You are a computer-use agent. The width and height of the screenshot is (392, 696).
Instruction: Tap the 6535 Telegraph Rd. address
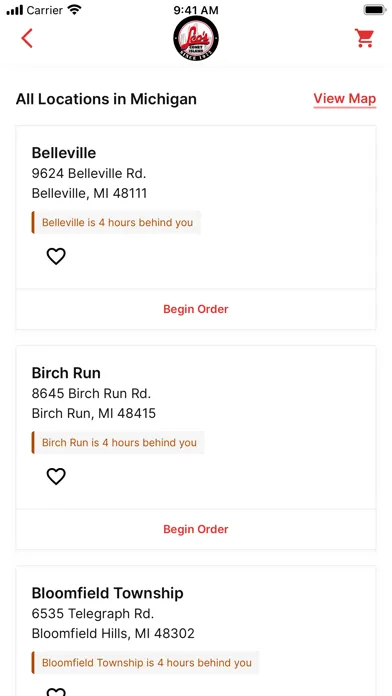93,613
